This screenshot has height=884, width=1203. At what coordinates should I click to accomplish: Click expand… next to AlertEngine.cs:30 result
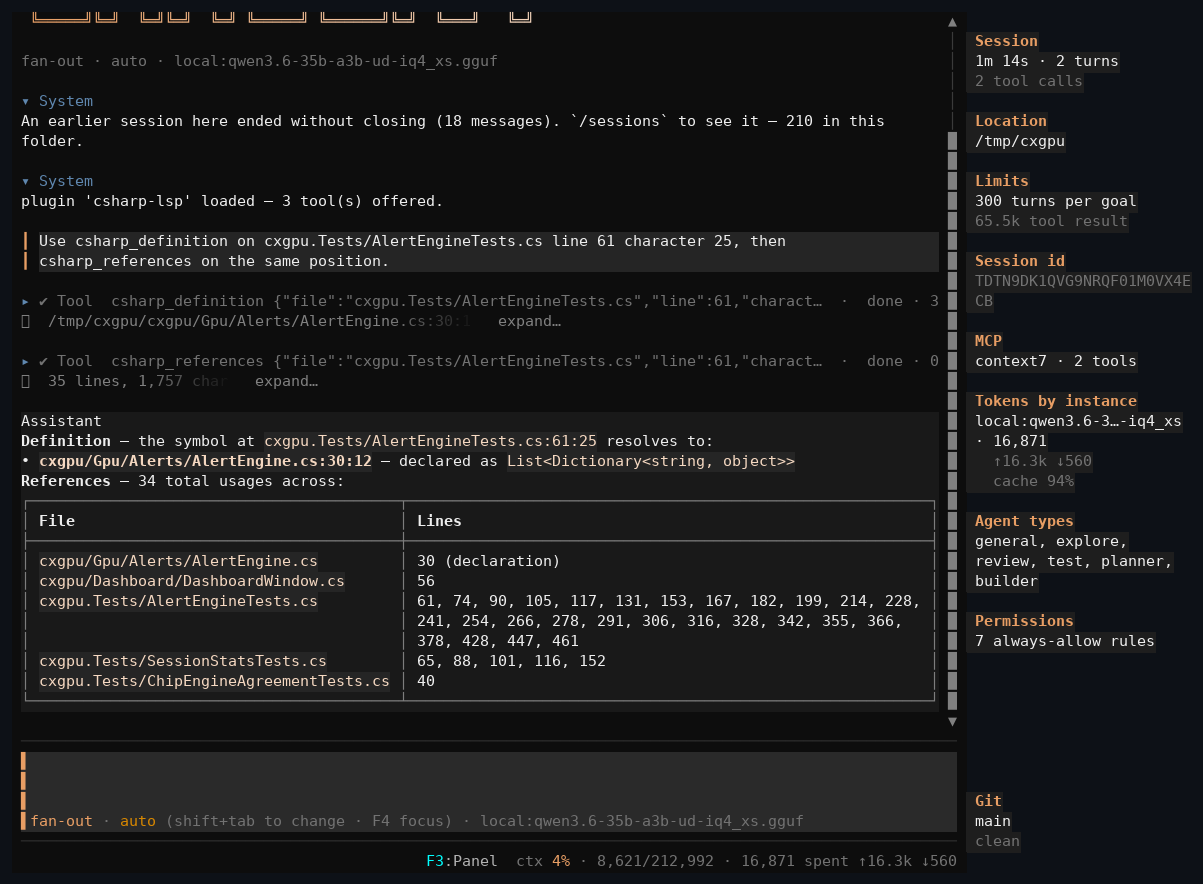(x=529, y=321)
